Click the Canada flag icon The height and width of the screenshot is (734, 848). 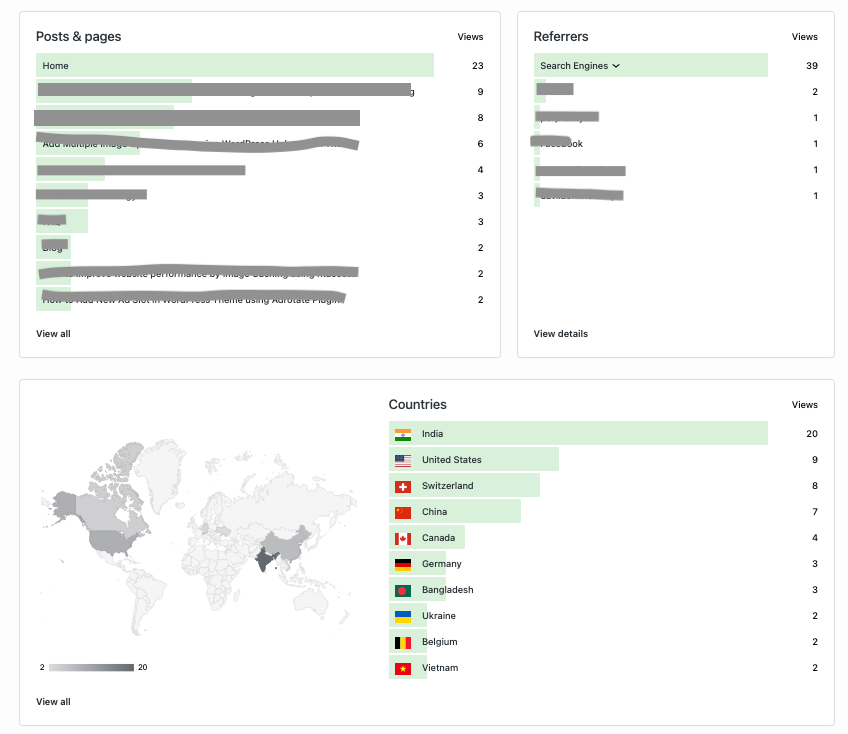point(403,538)
